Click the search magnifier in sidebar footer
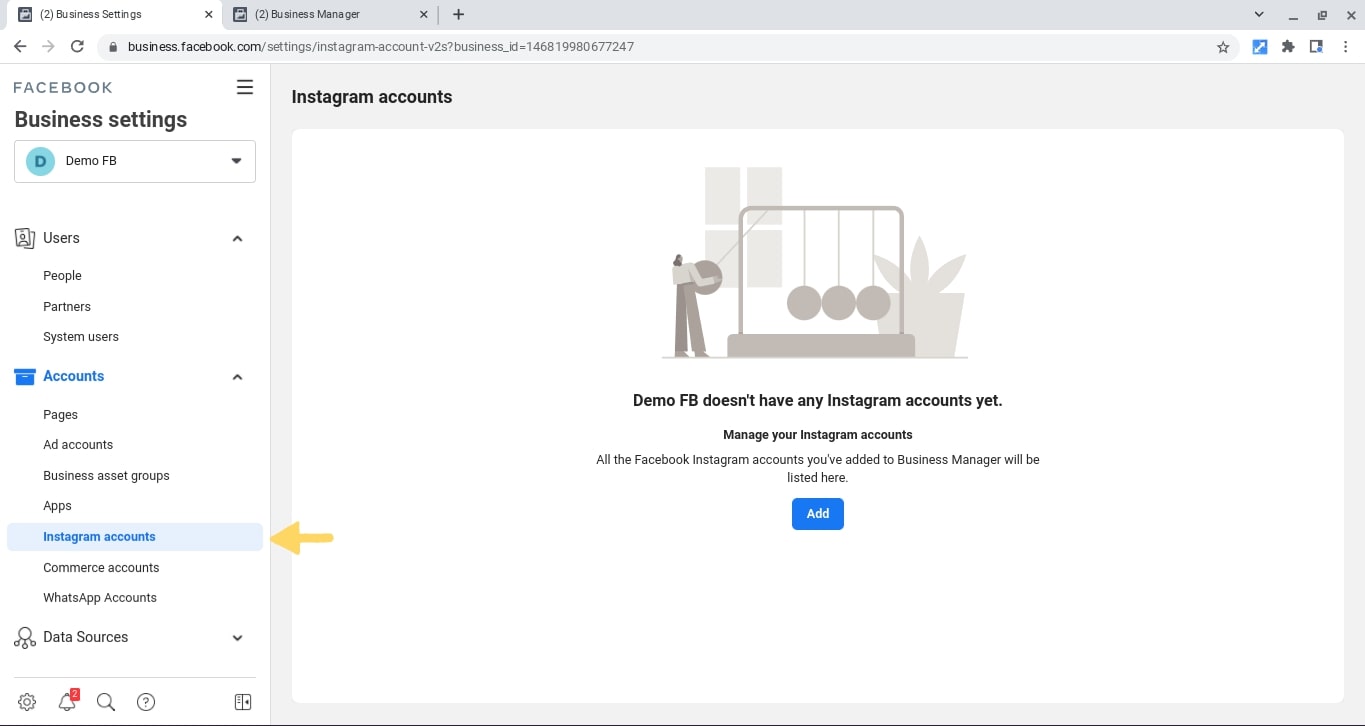Viewport: 1365px width, 726px height. click(106, 702)
